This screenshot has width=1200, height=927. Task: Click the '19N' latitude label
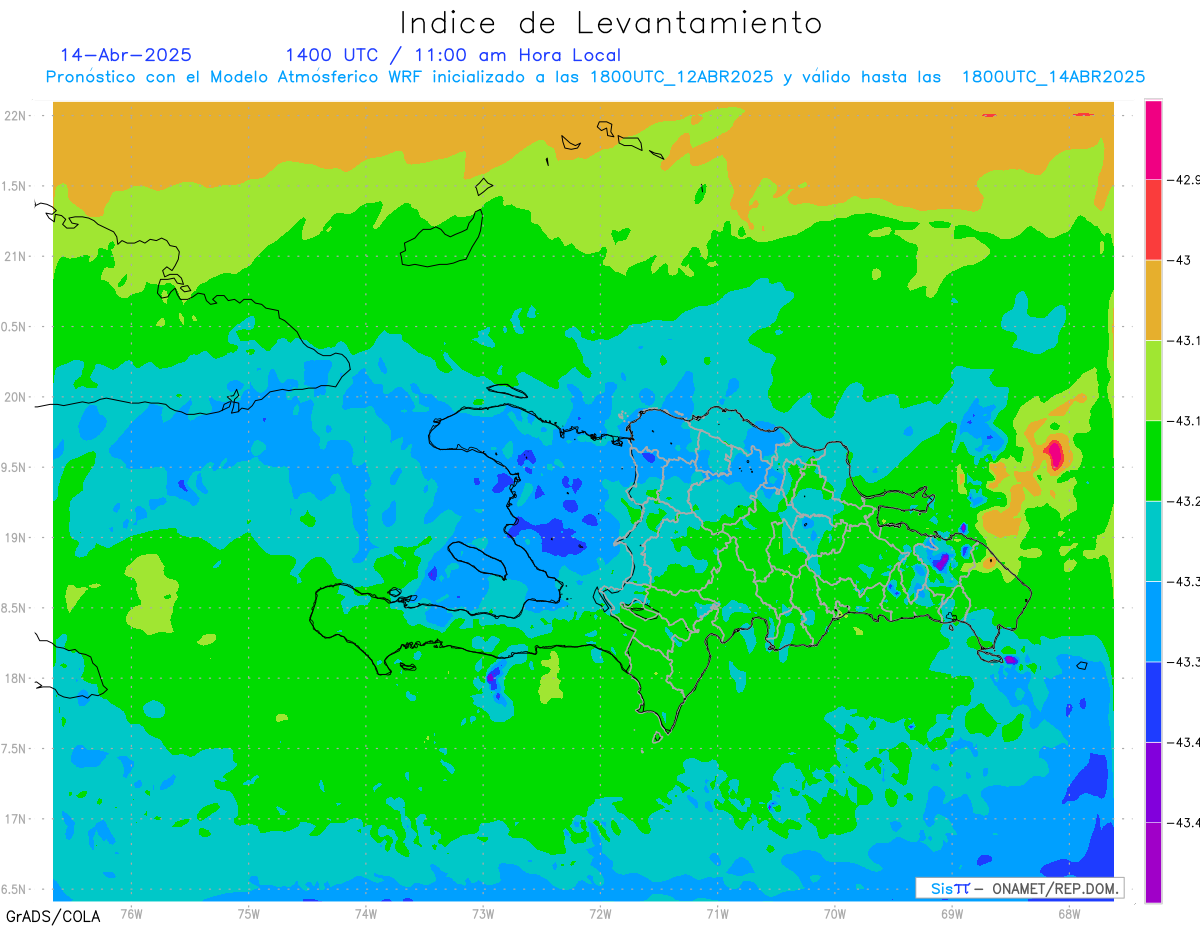coord(15,537)
